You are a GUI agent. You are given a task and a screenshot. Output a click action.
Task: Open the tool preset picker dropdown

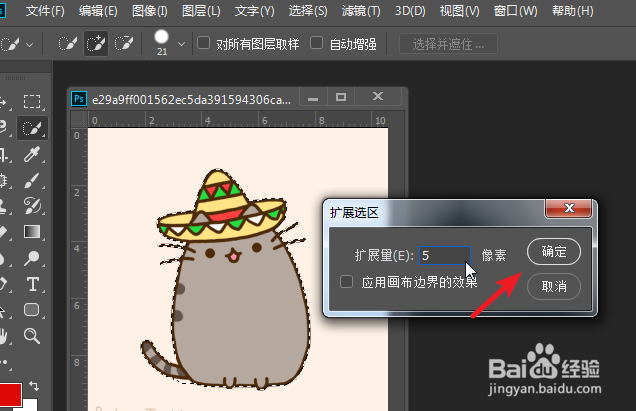[x=29, y=44]
